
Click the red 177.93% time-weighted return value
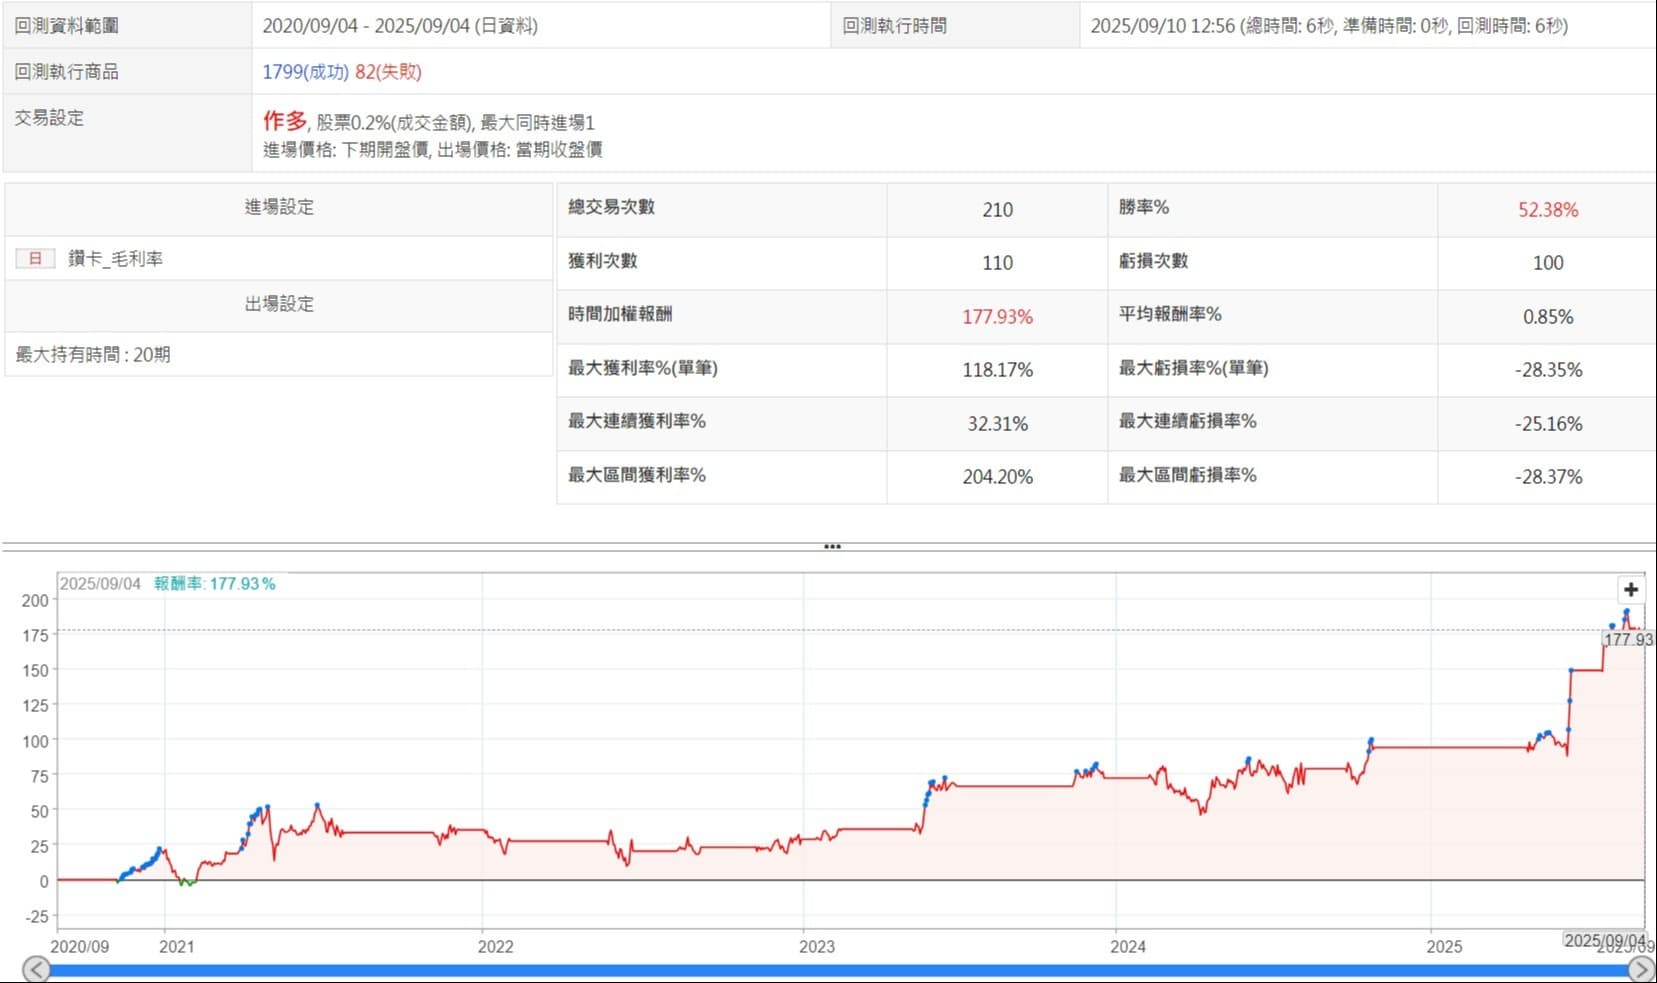[x=997, y=317]
